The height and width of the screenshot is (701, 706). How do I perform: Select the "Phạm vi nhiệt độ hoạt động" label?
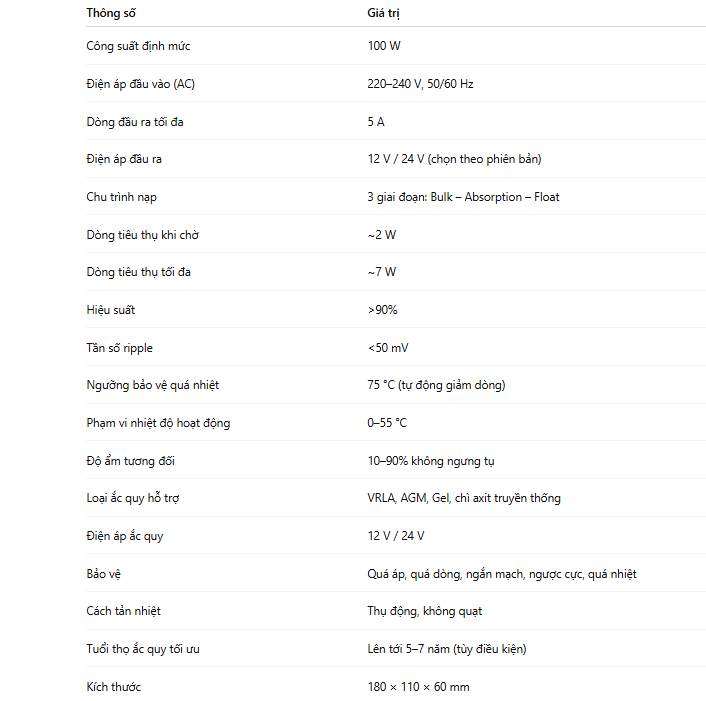click(x=158, y=423)
